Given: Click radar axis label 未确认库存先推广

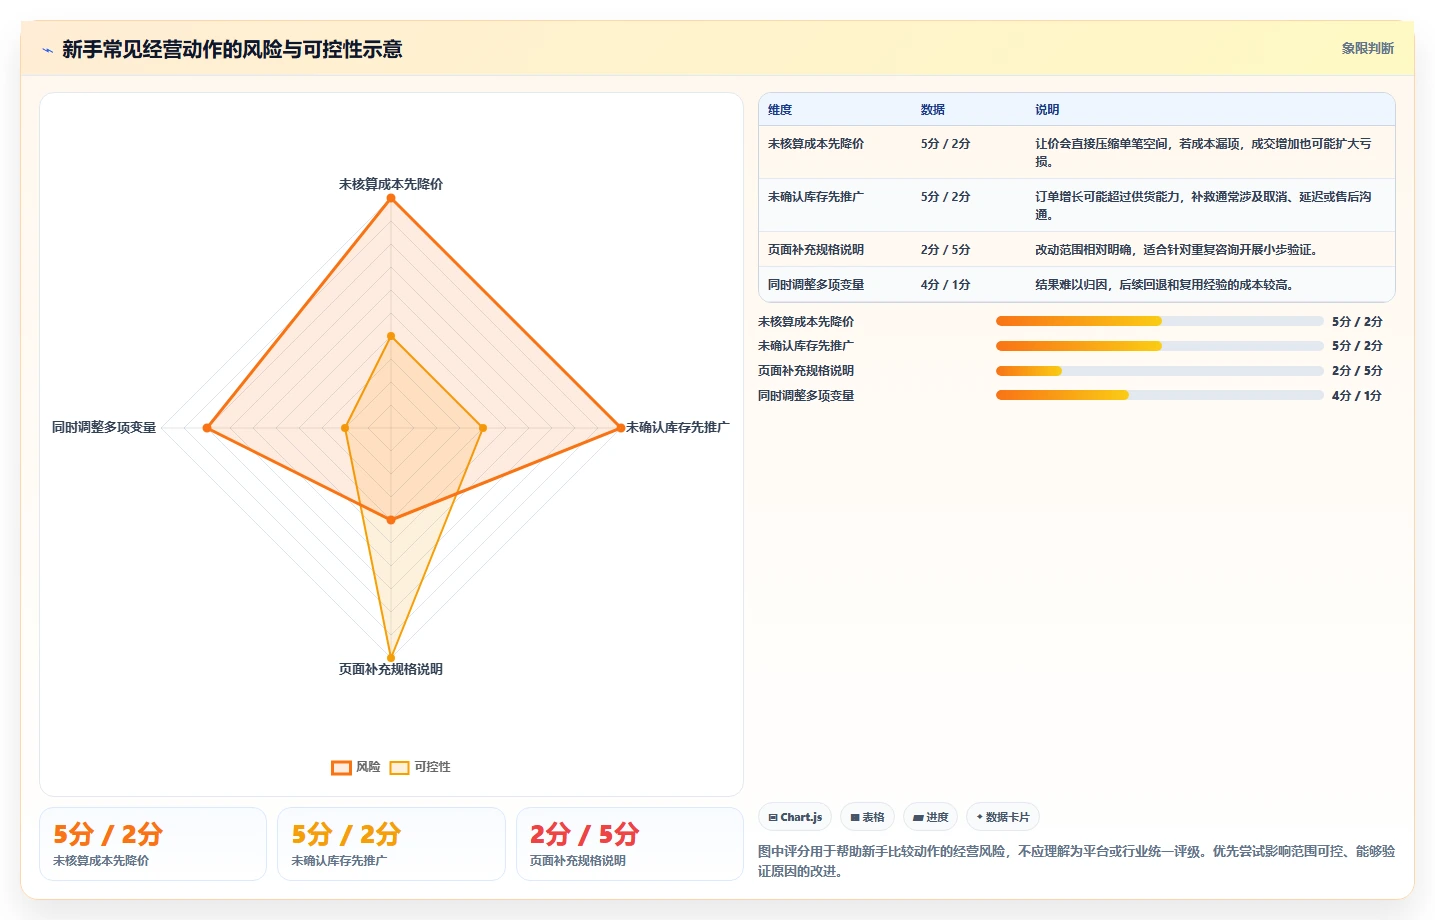Looking at the screenshot, I should click(678, 427).
